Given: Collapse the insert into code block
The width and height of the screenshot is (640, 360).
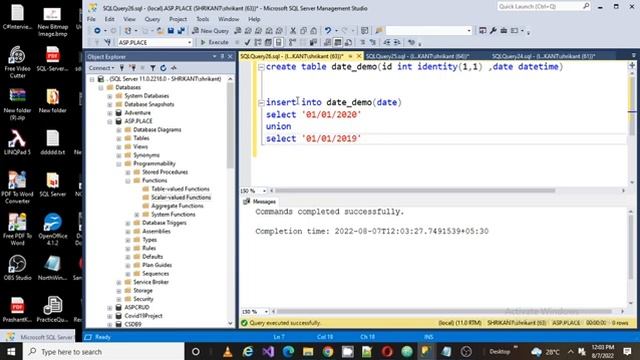Looking at the screenshot, I should 261,103.
